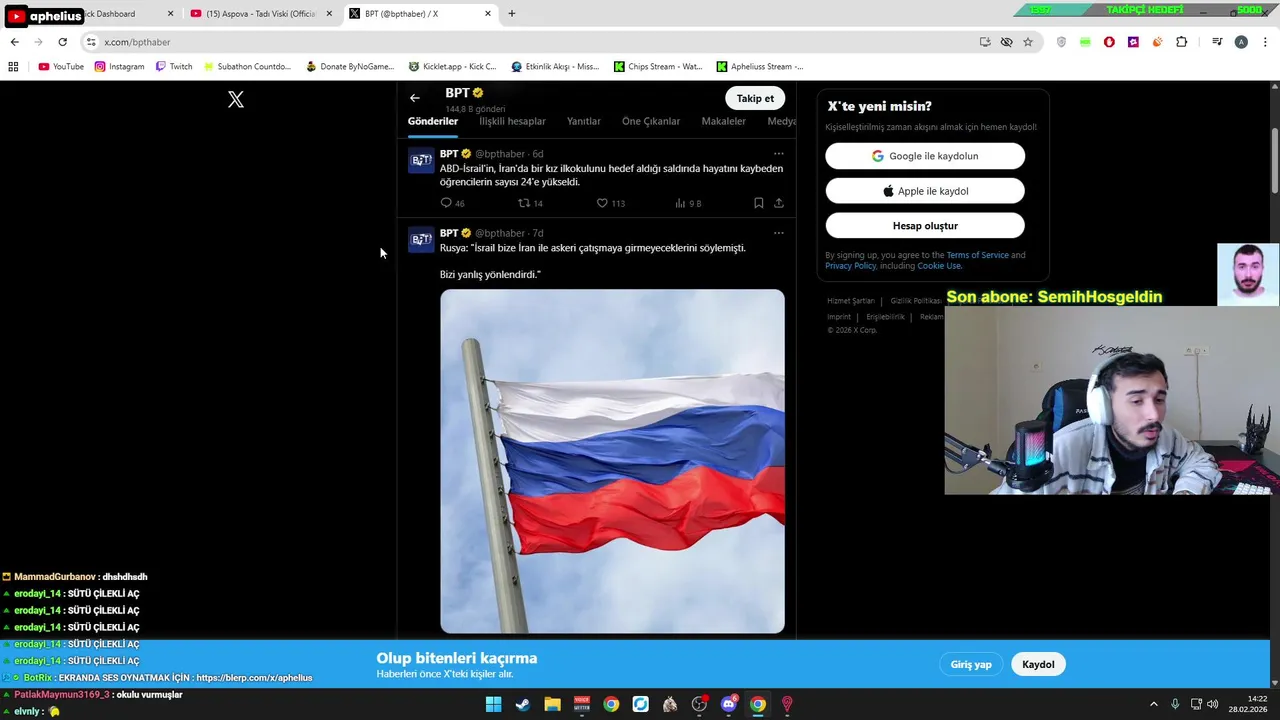Click the page vertical scrollbar
The width and height of the screenshot is (1280, 720).
point(1275,160)
